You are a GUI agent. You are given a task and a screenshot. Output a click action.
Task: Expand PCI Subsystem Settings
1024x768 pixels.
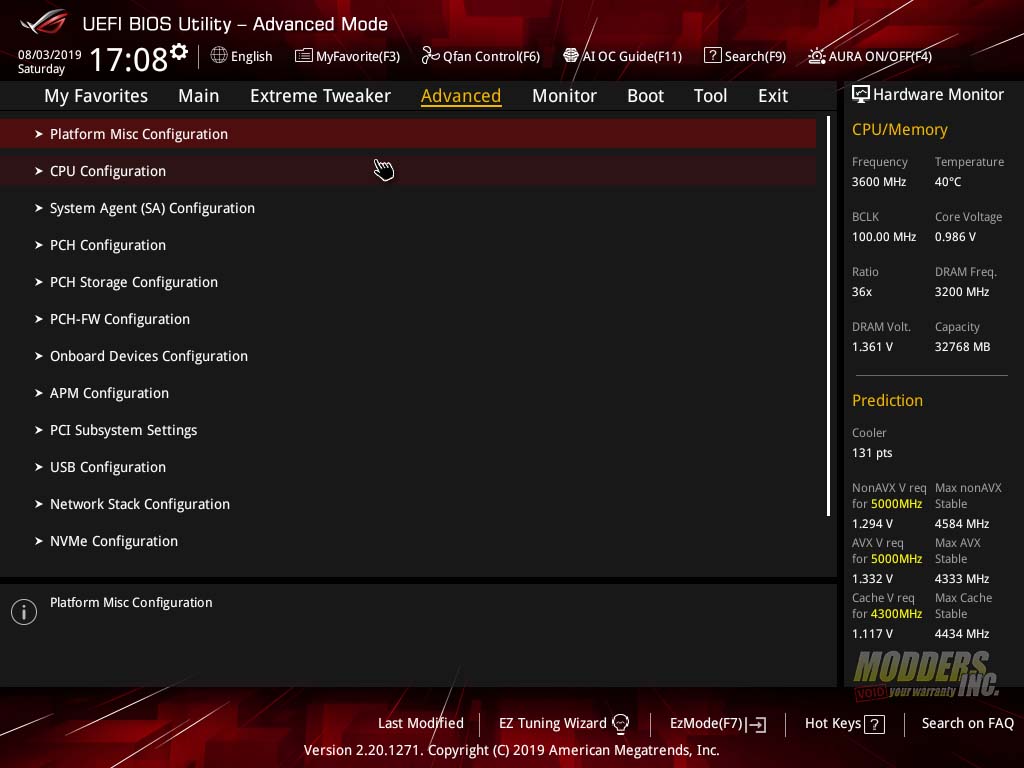(408, 430)
